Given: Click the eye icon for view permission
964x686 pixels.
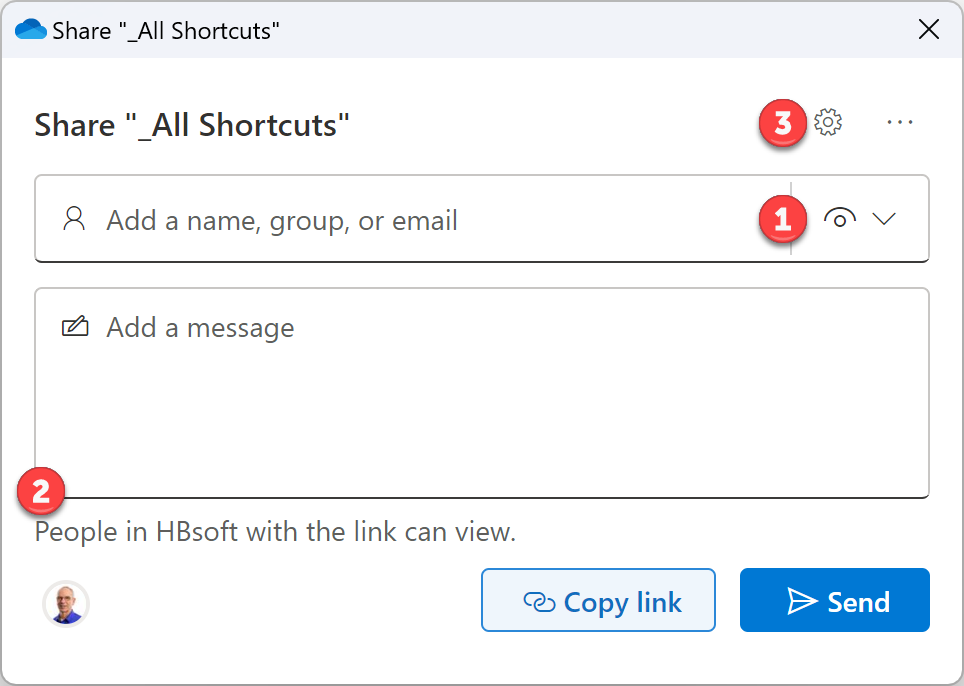Looking at the screenshot, I should click(x=840, y=219).
